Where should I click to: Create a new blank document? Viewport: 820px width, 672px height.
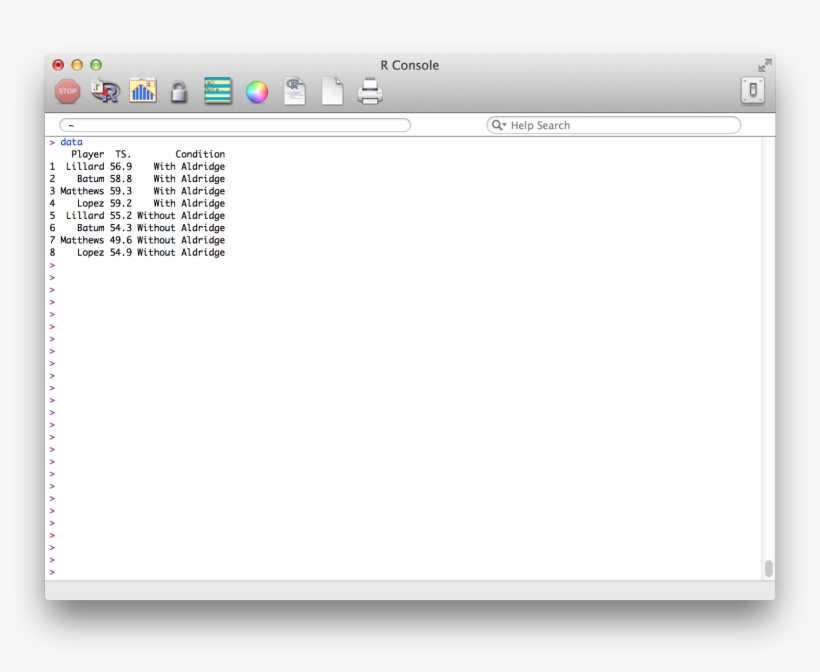(x=332, y=92)
